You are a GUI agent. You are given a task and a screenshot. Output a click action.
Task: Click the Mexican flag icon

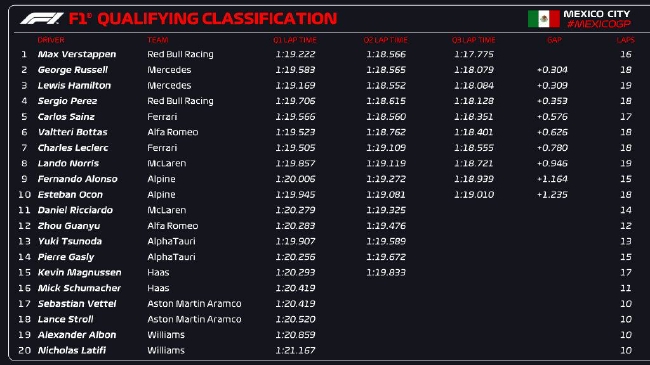pyautogui.click(x=543, y=19)
